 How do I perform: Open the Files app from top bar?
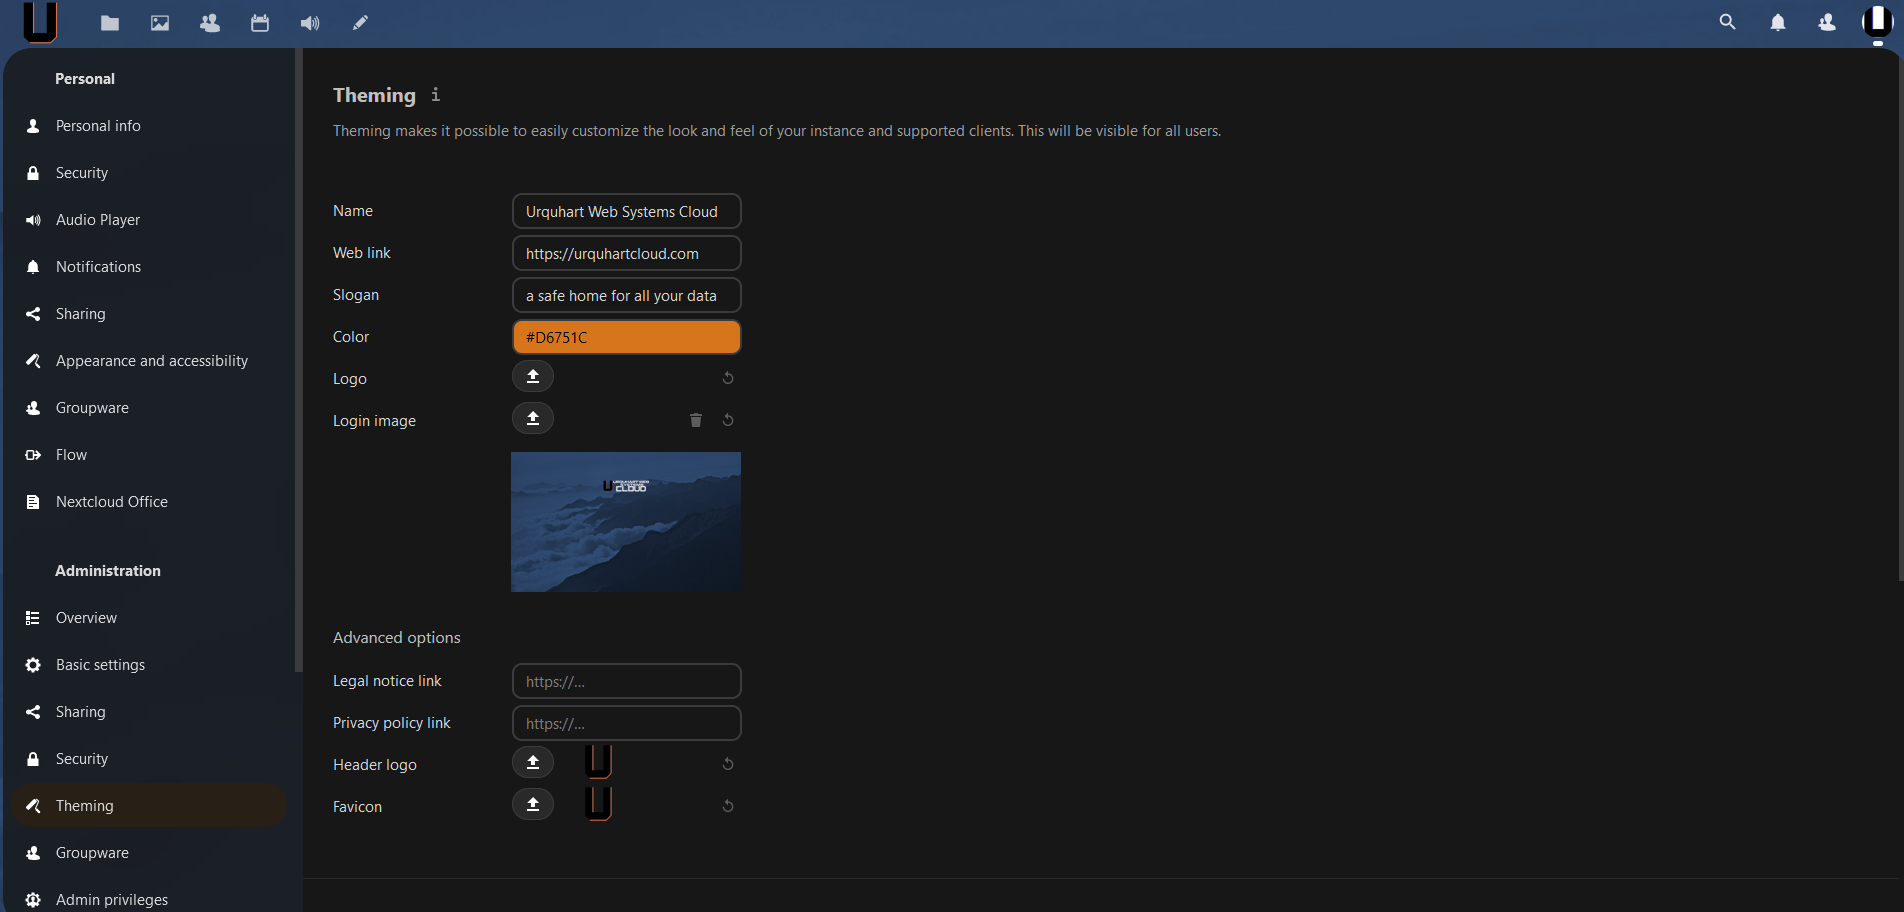pyautogui.click(x=110, y=23)
